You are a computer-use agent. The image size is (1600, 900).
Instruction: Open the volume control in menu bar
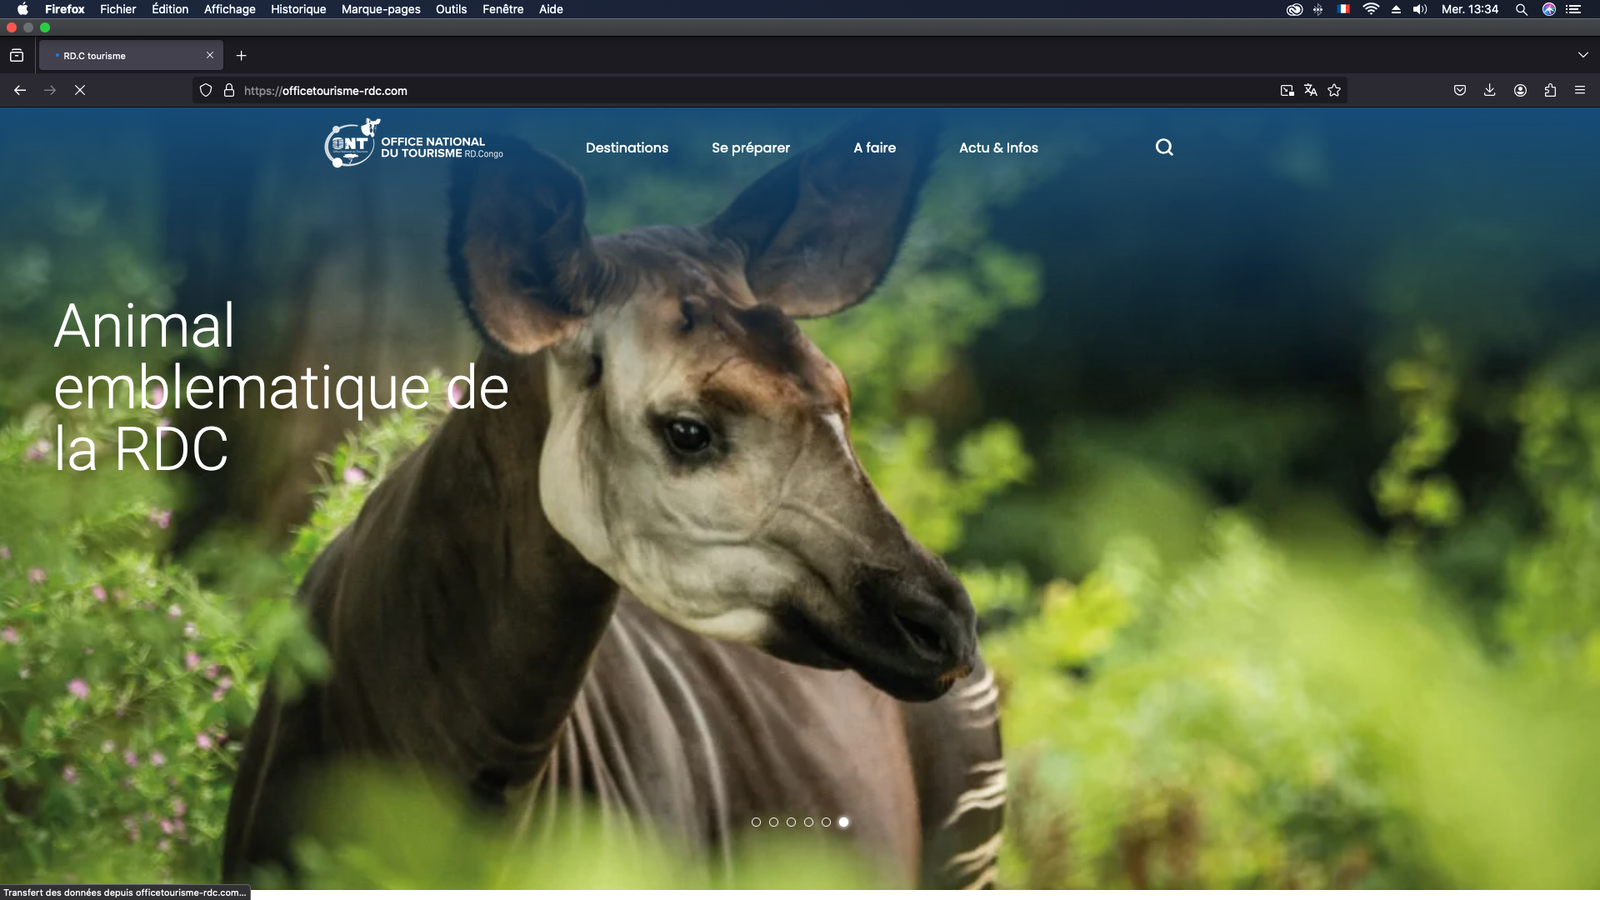tap(1420, 9)
